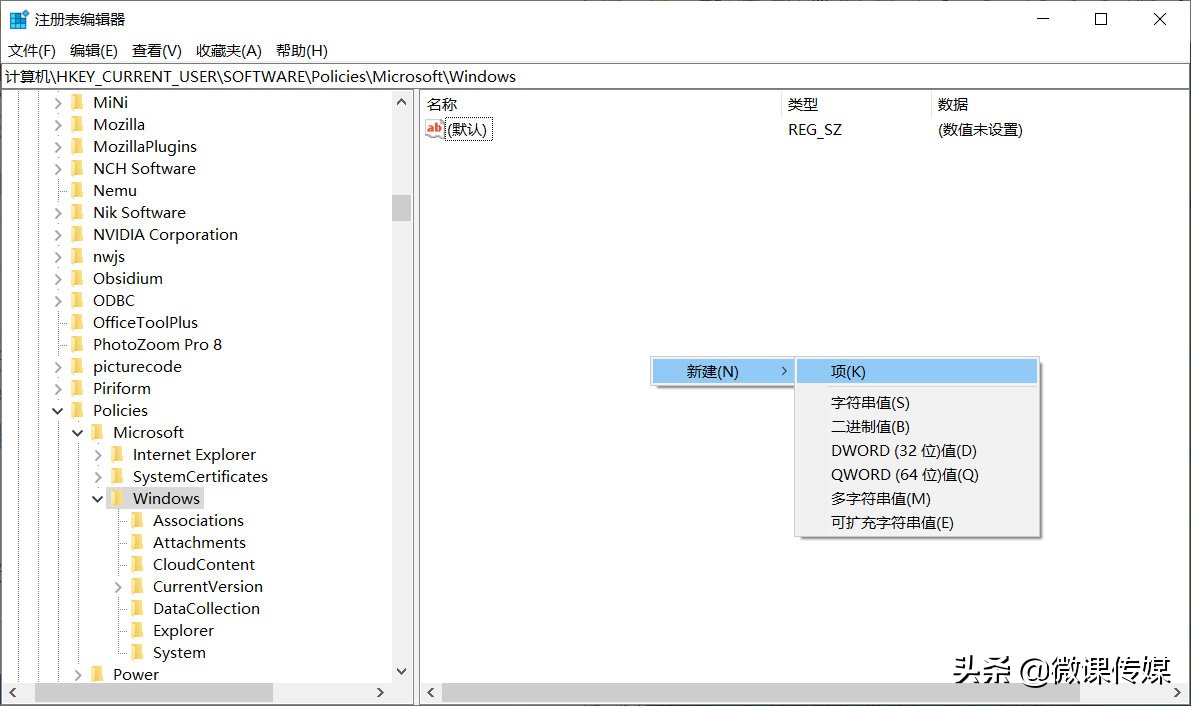Collapse the Policies key
This screenshot has height=706, width=1191.
(x=57, y=410)
